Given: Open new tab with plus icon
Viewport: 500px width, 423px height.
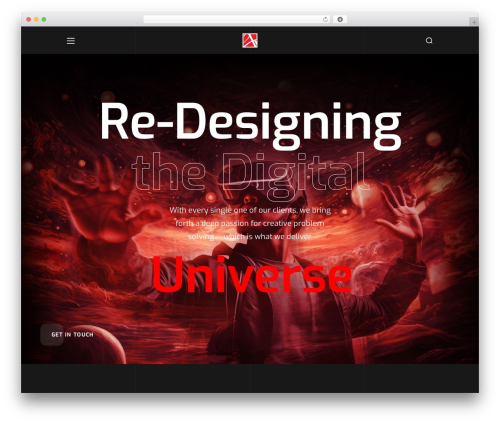Looking at the screenshot, I should coord(474,22).
